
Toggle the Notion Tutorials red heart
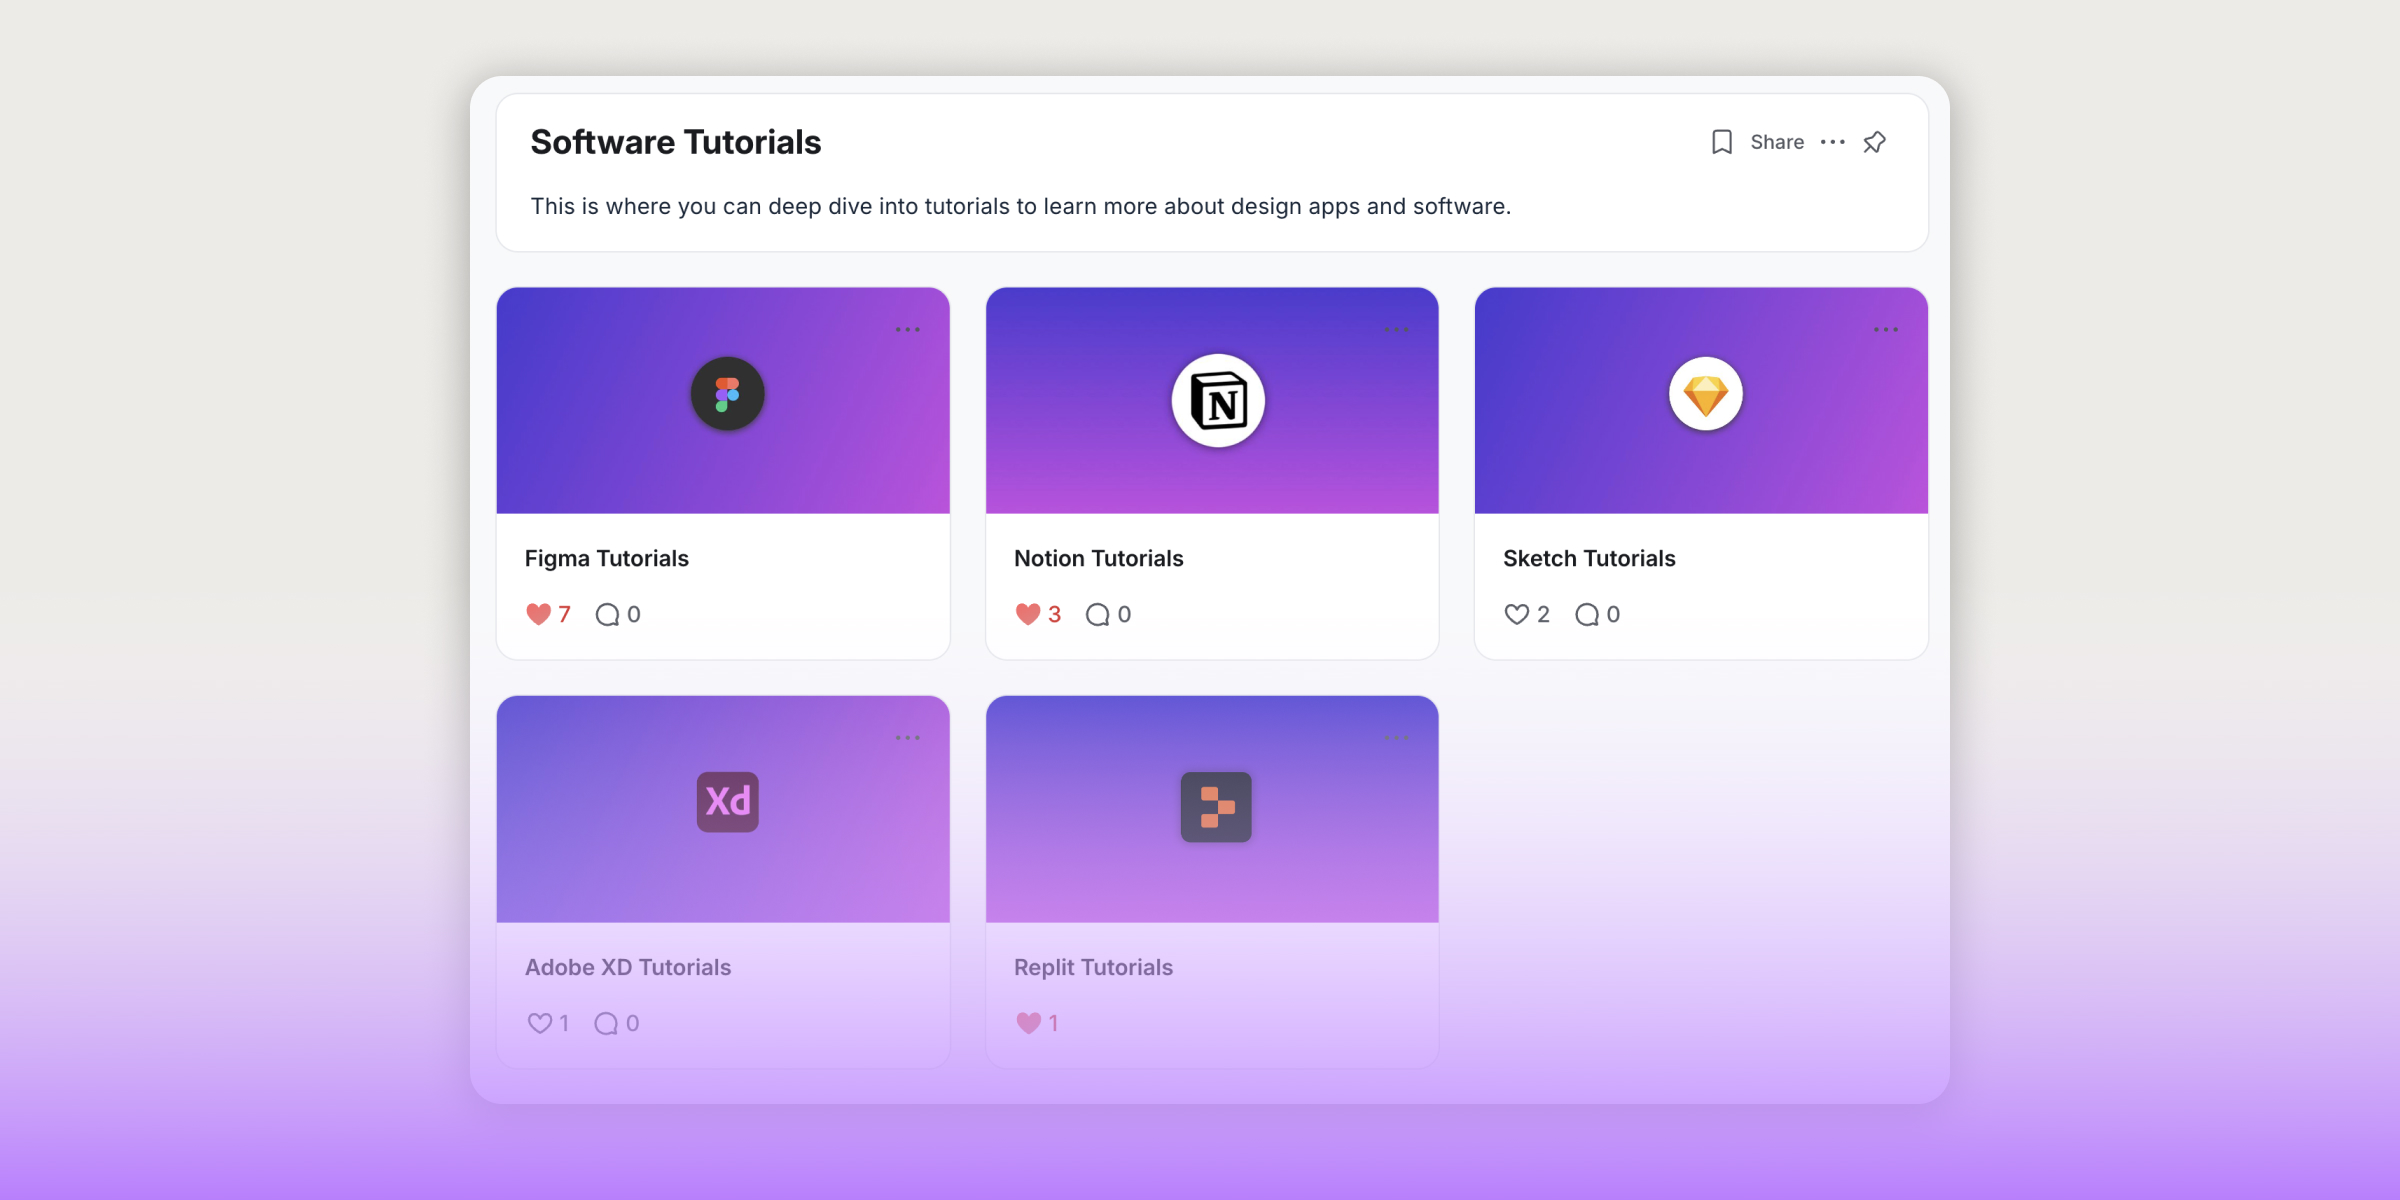(1028, 614)
